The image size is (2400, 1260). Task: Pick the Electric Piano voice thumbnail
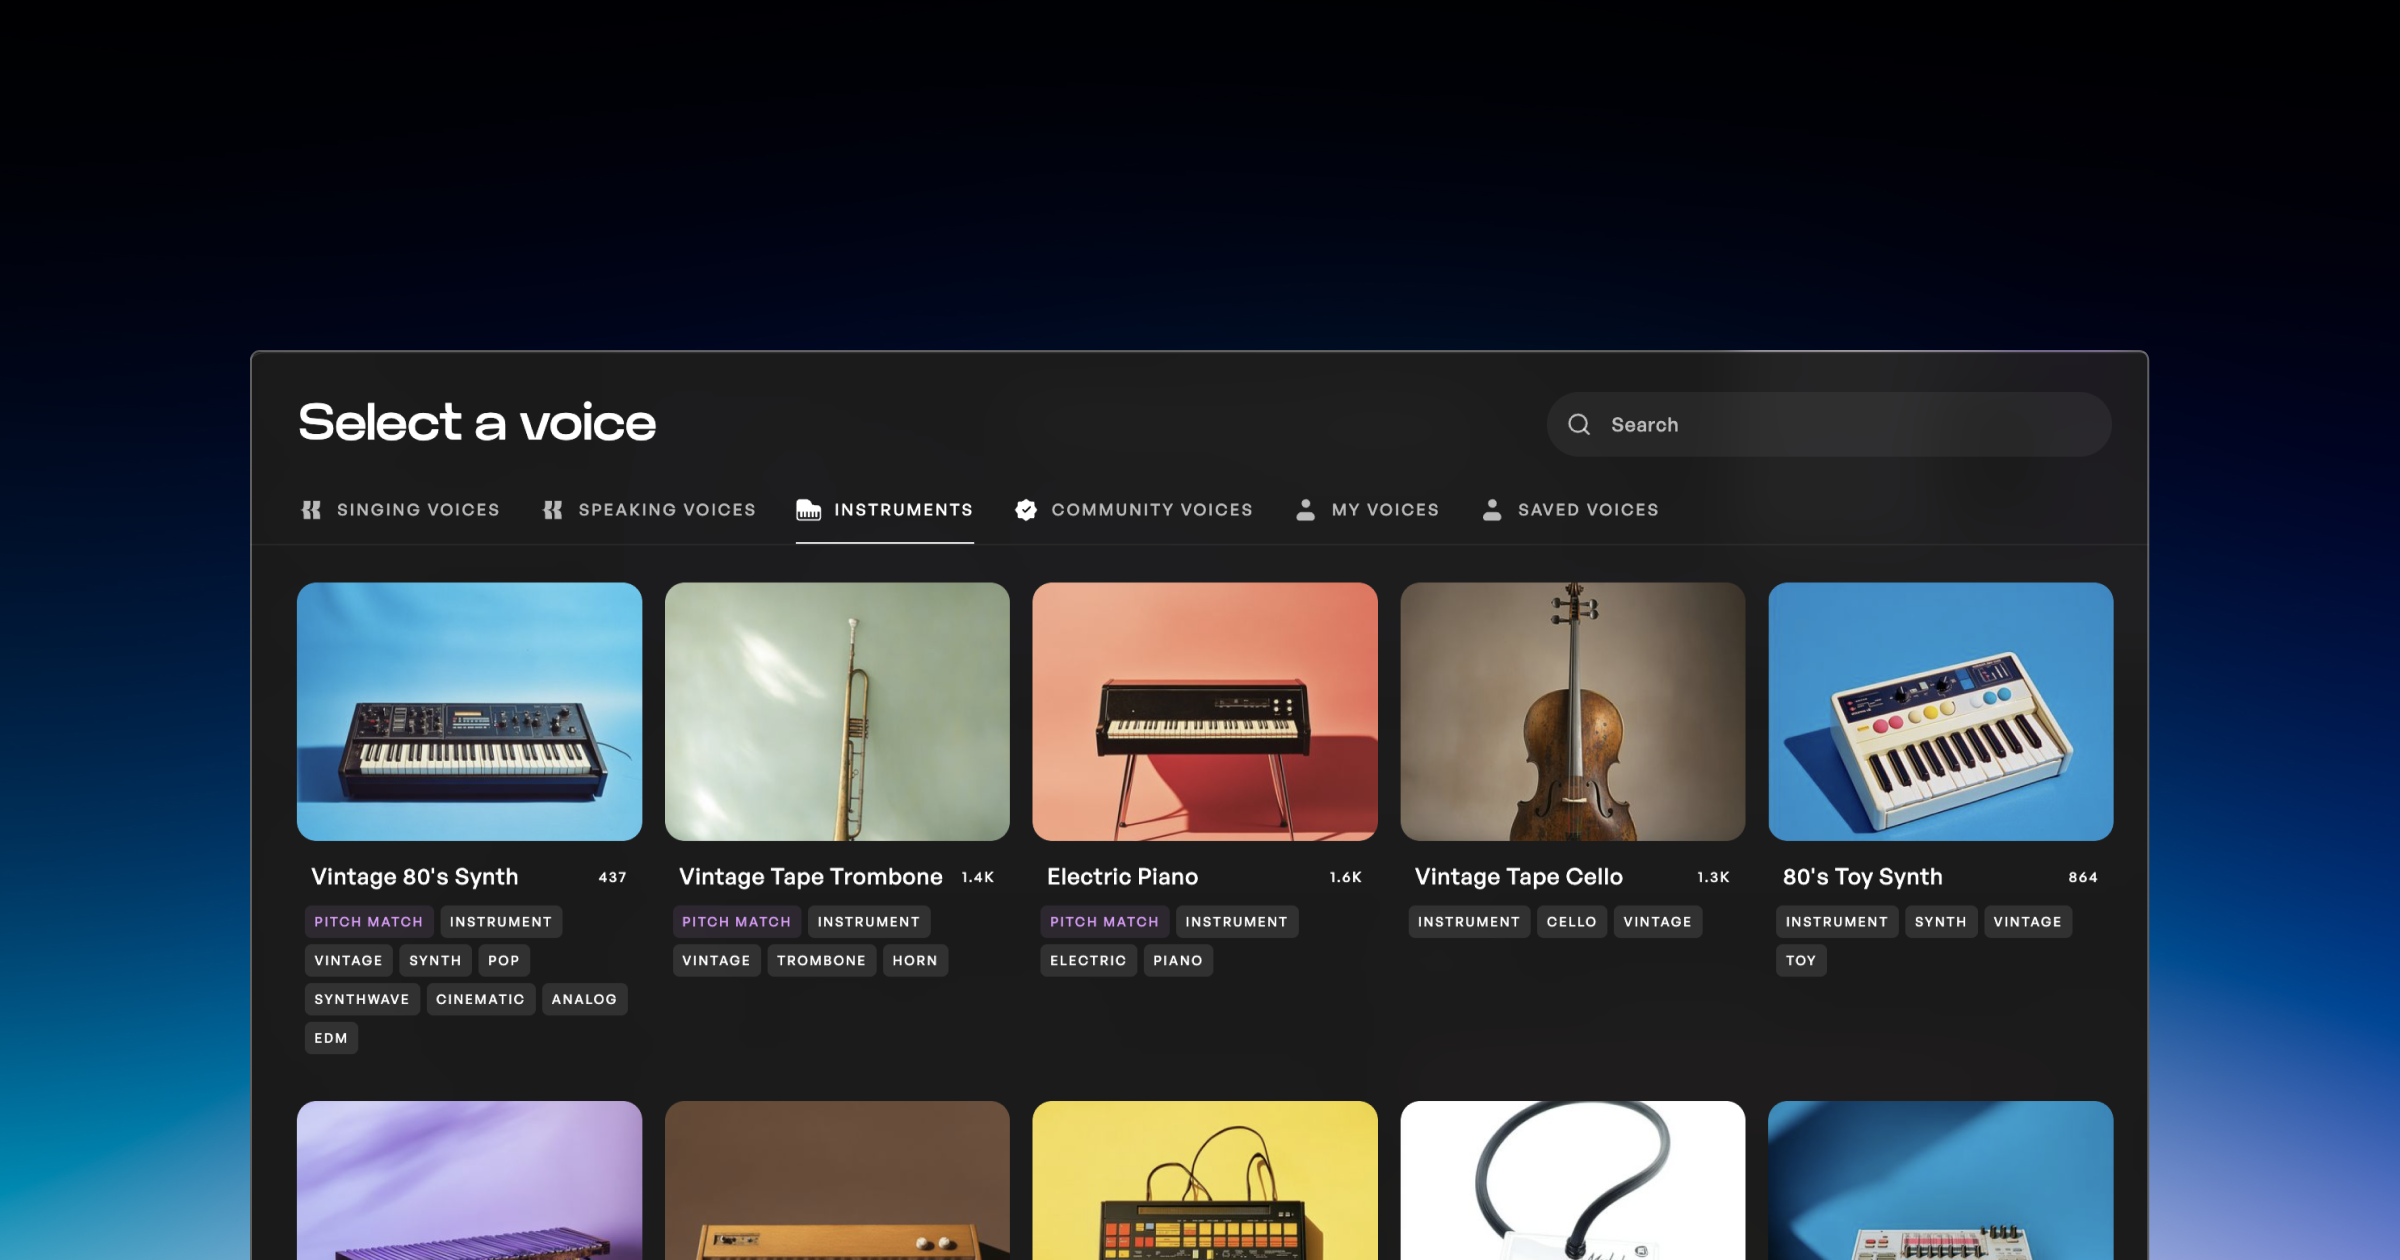[x=1205, y=711]
